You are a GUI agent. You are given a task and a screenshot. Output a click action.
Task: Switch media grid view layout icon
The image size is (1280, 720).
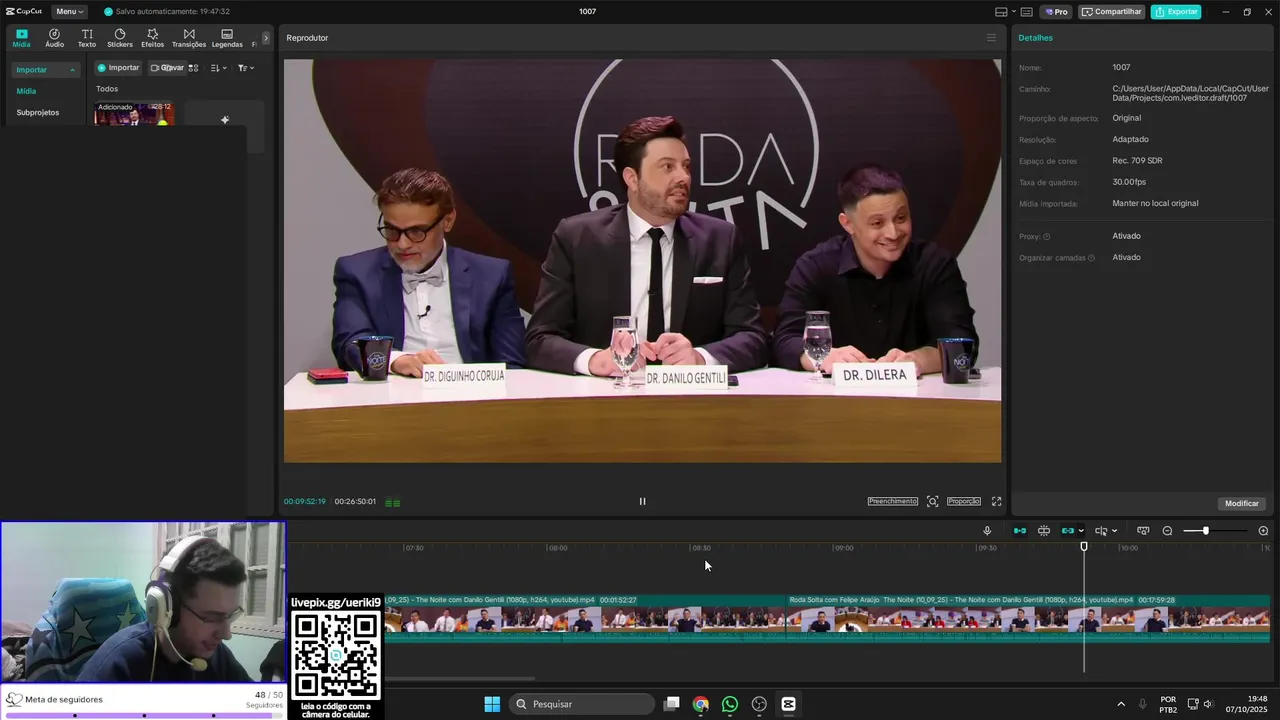[x=194, y=68]
